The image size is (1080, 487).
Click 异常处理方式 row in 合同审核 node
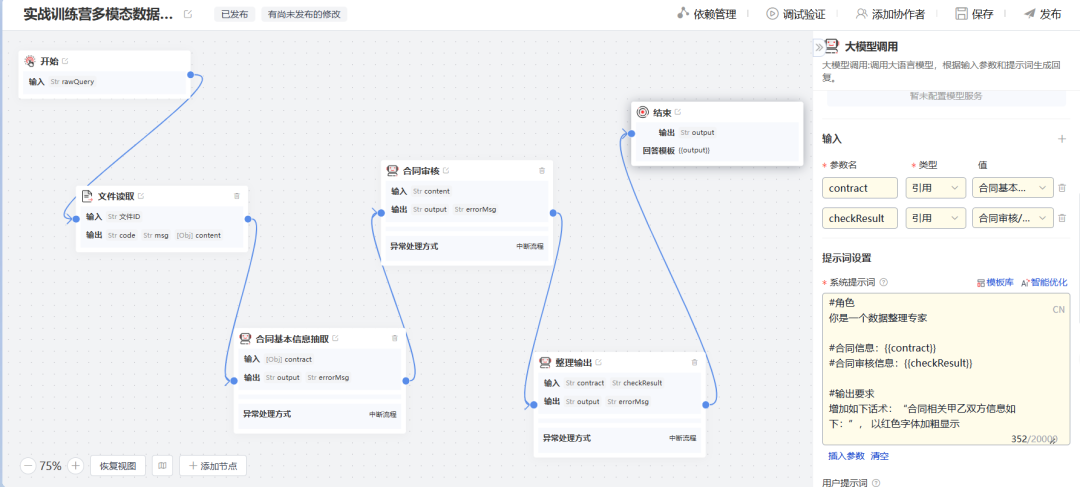click(x=467, y=246)
